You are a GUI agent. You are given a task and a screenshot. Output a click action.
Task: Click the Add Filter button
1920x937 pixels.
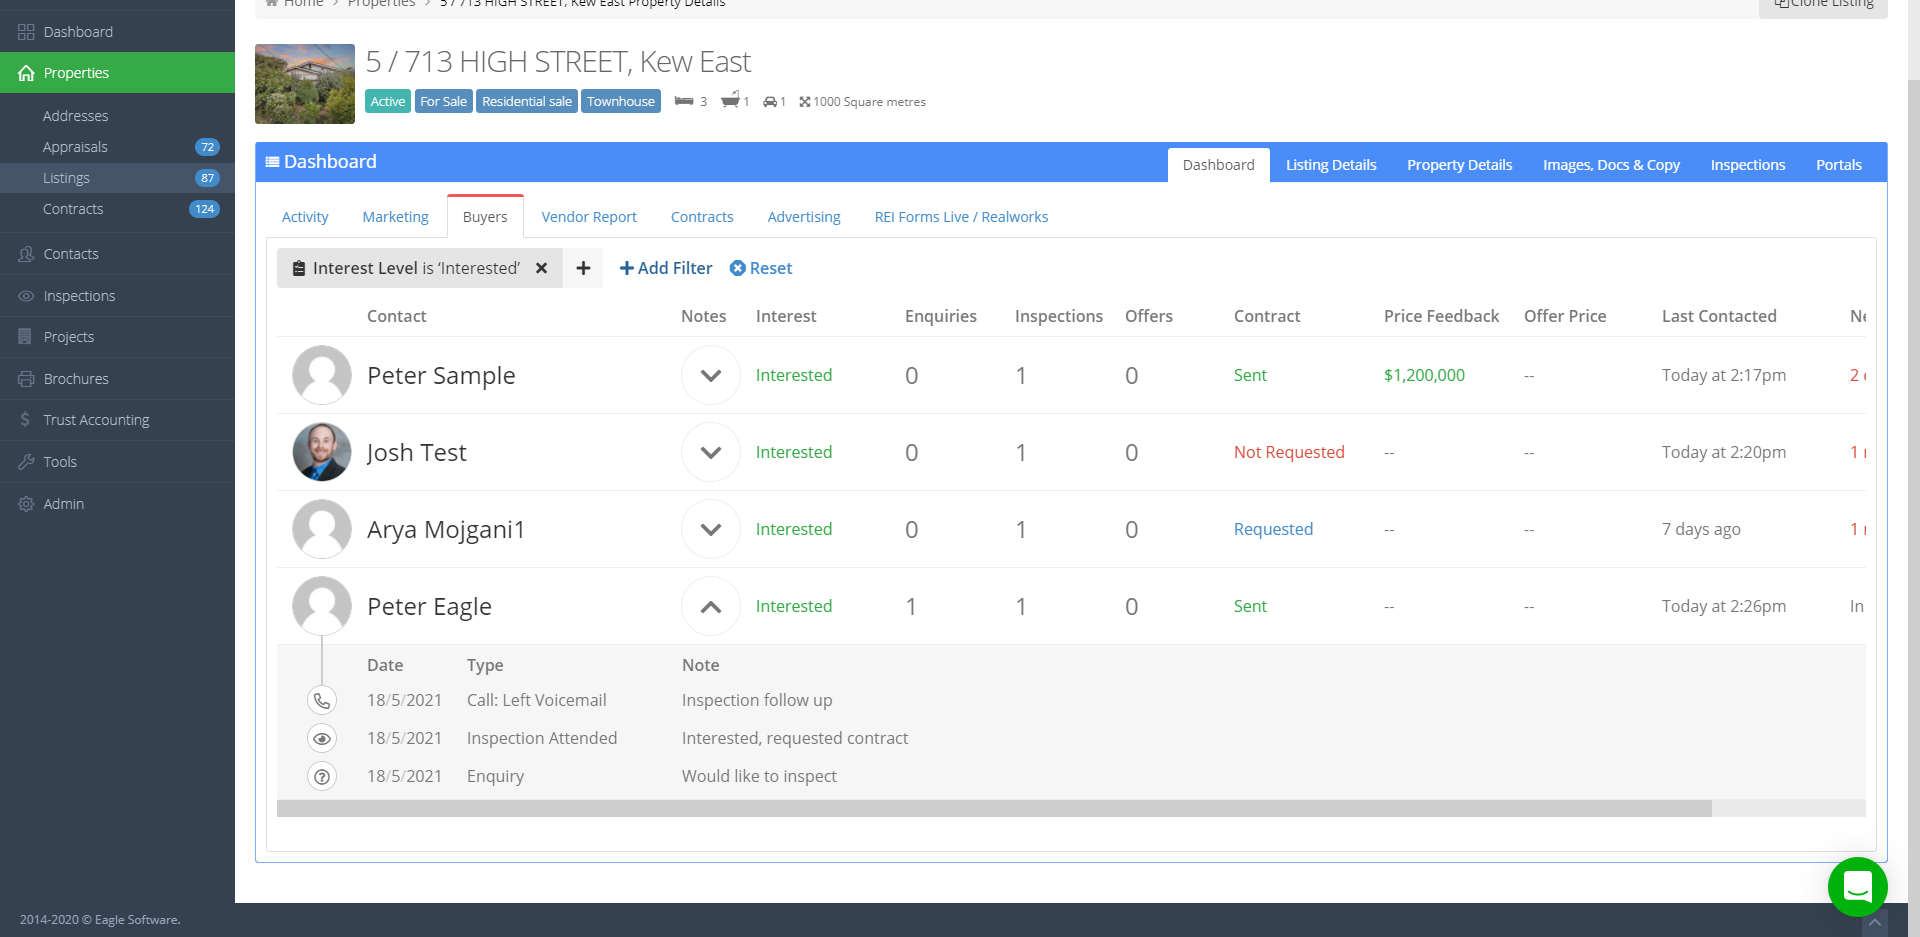point(666,268)
